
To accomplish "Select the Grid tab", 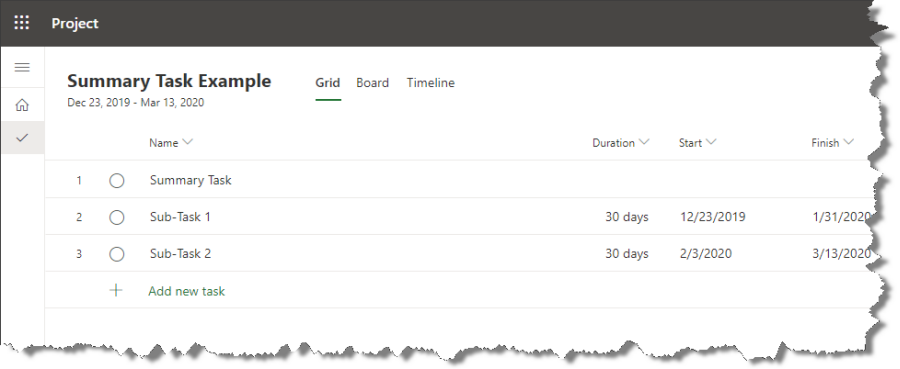I will (328, 83).
